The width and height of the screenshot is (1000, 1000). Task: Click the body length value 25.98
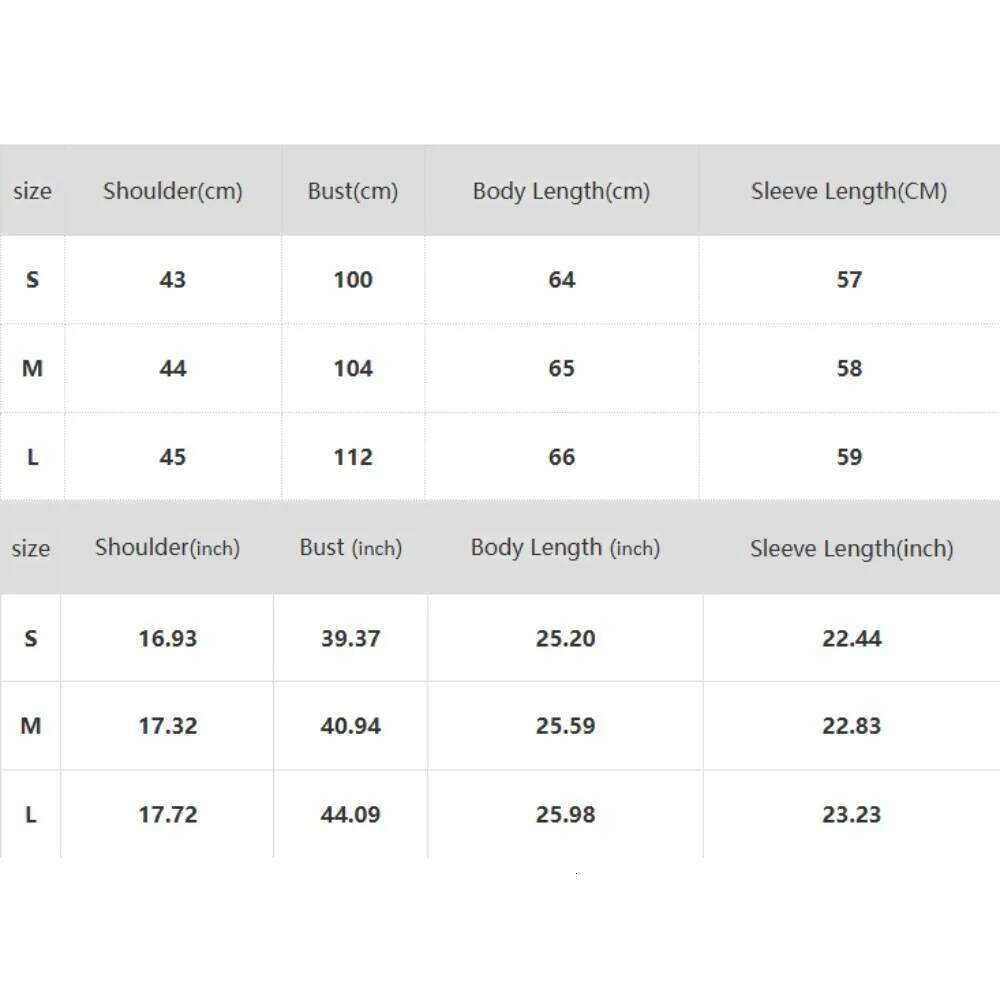click(565, 814)
